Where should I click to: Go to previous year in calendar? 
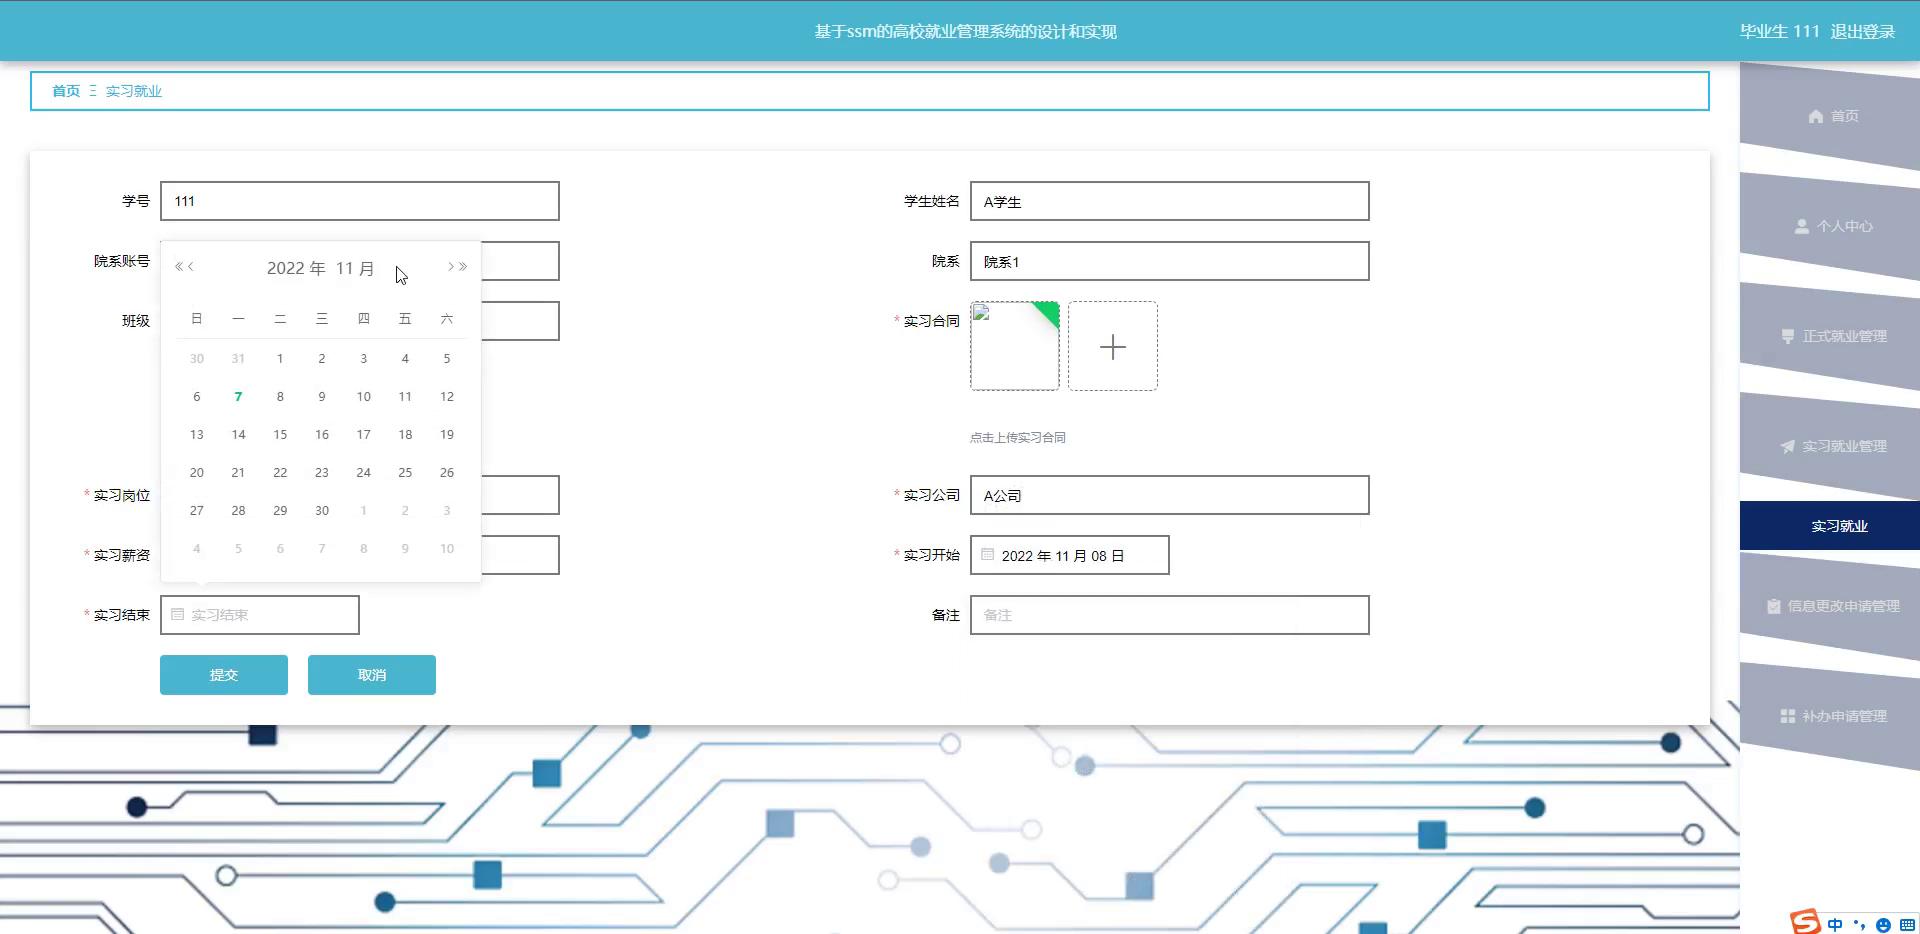pyautogui.click(x=178, y=267)
